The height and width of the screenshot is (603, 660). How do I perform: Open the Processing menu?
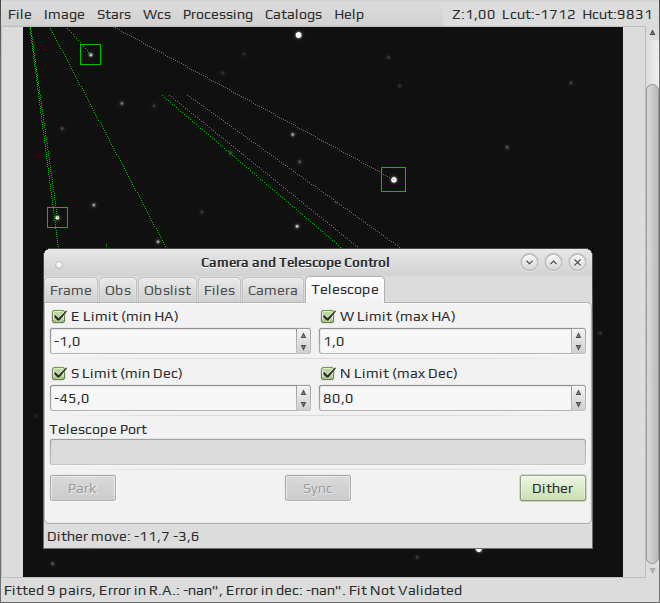pos(218,14)
